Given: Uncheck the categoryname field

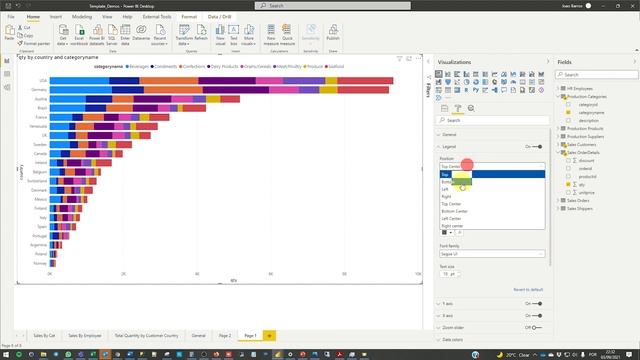Looking at the screenshot, I should pos(568,112).
